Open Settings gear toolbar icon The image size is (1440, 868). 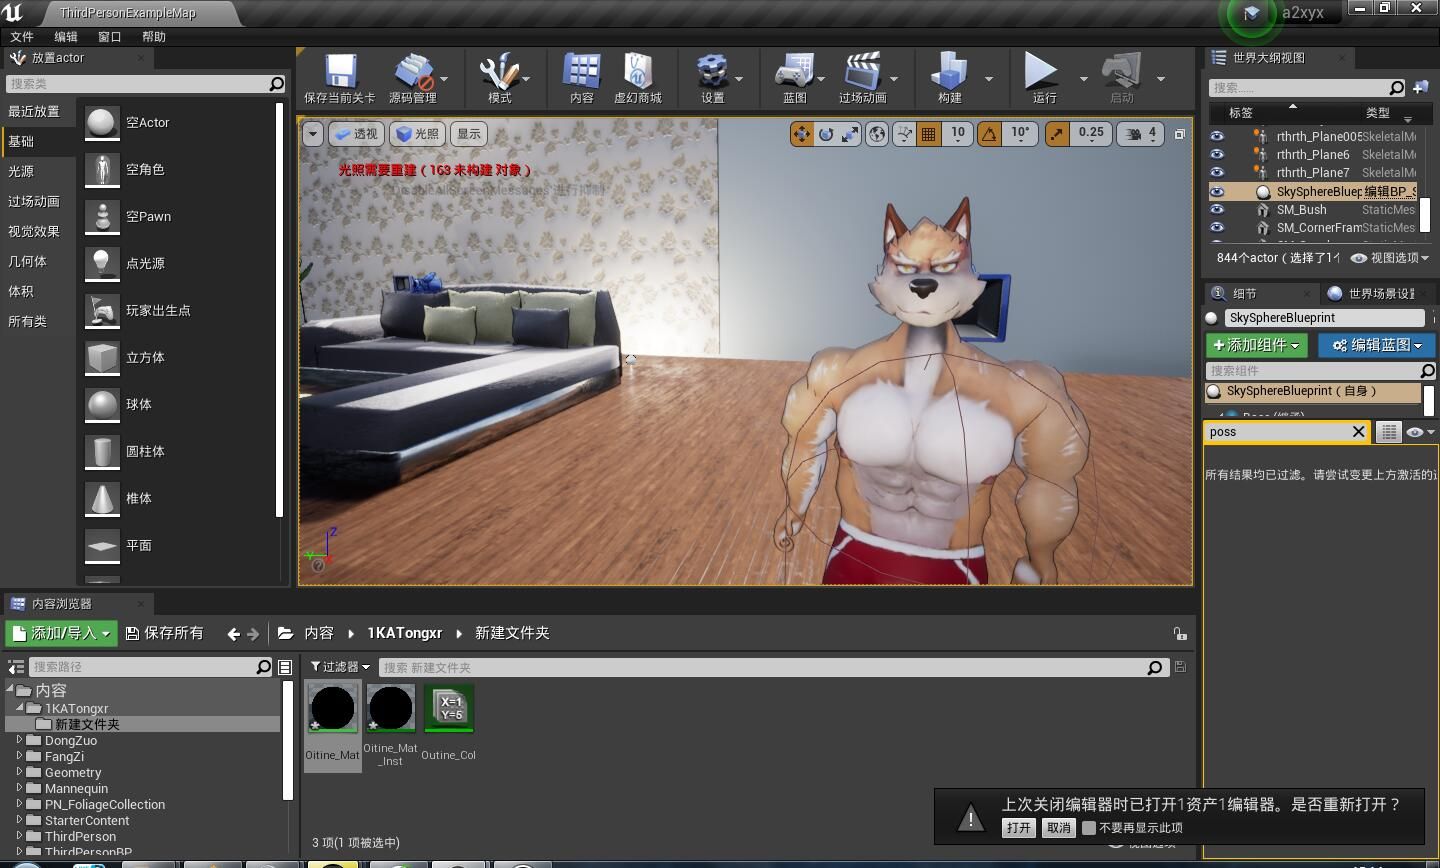click(712, 73)
